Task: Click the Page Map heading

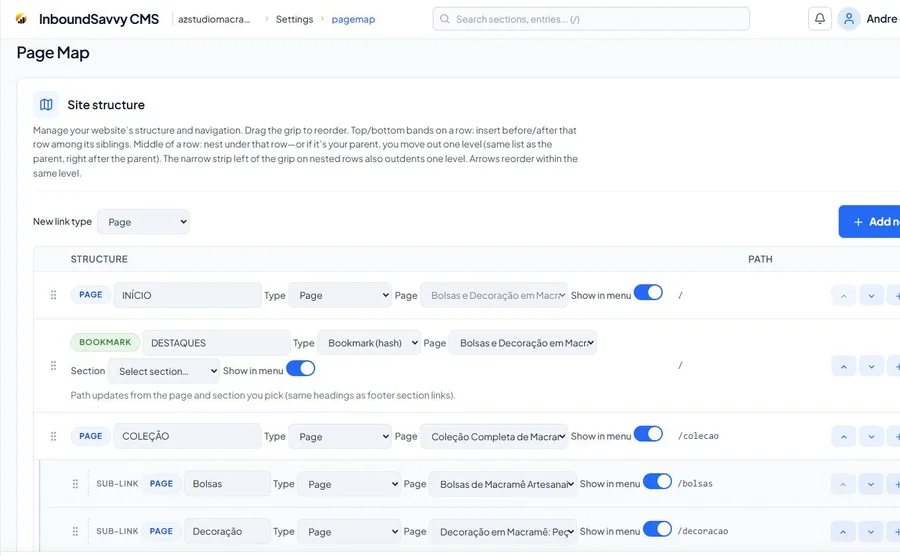Action: point(53,53)
